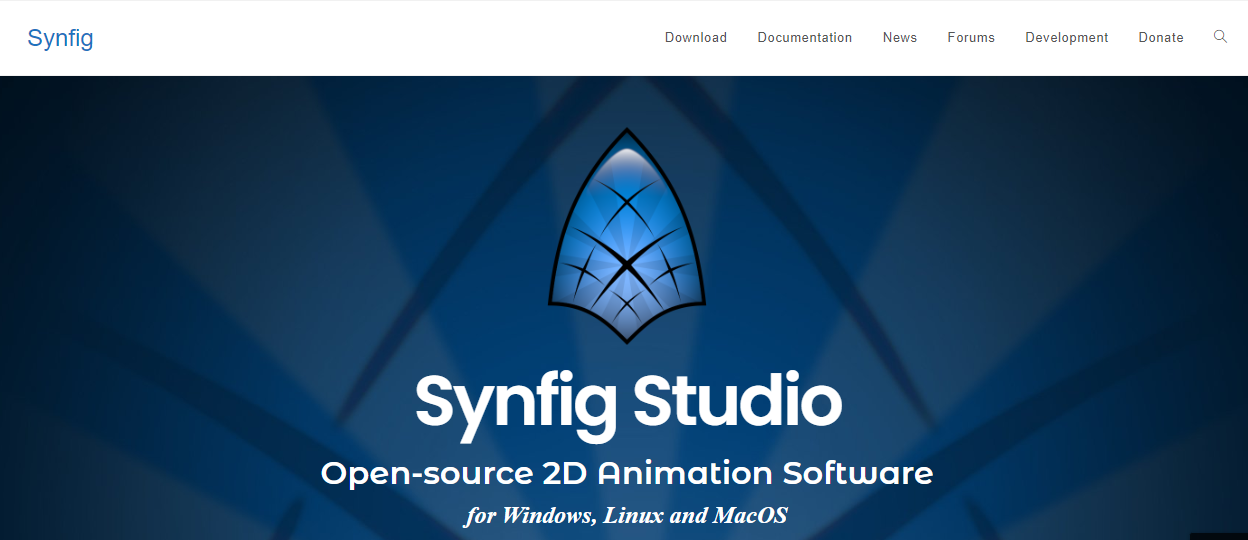Click "for Windows, Linux and MacOS" text

[x=626, y=516]
